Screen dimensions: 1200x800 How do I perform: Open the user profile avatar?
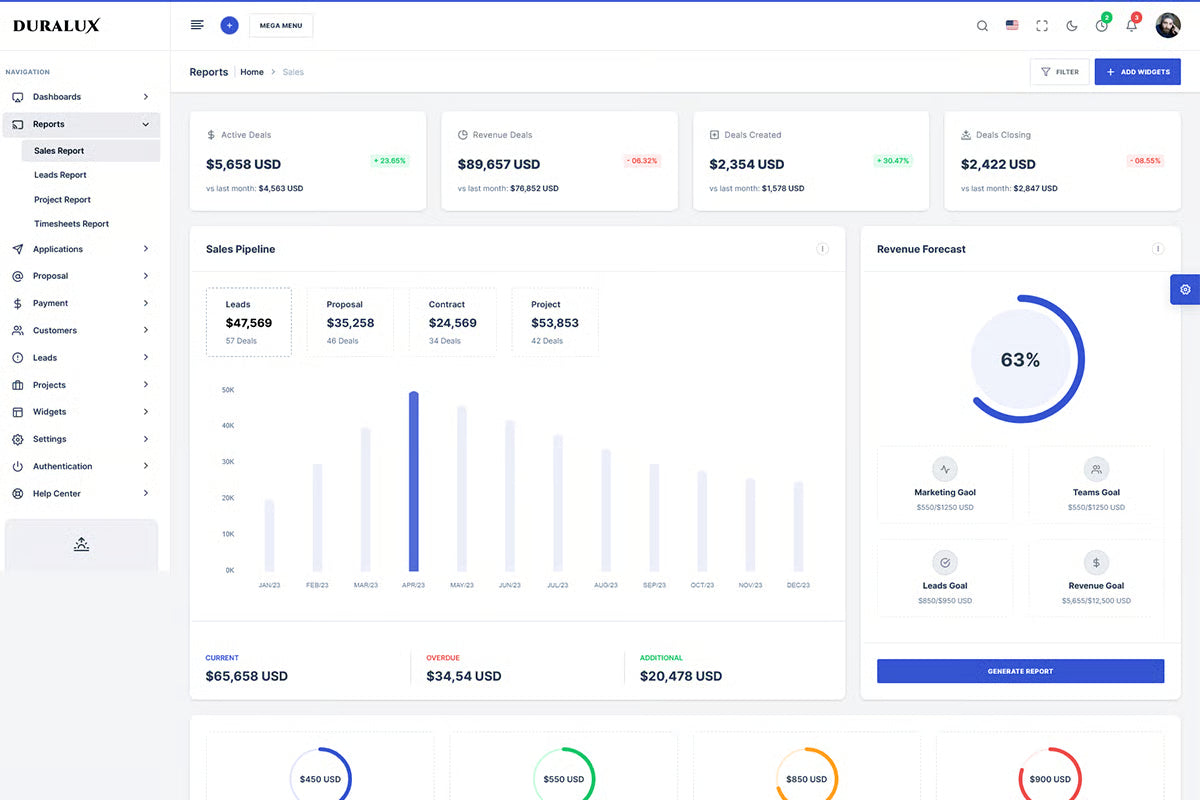click(x=1167, y=26)
